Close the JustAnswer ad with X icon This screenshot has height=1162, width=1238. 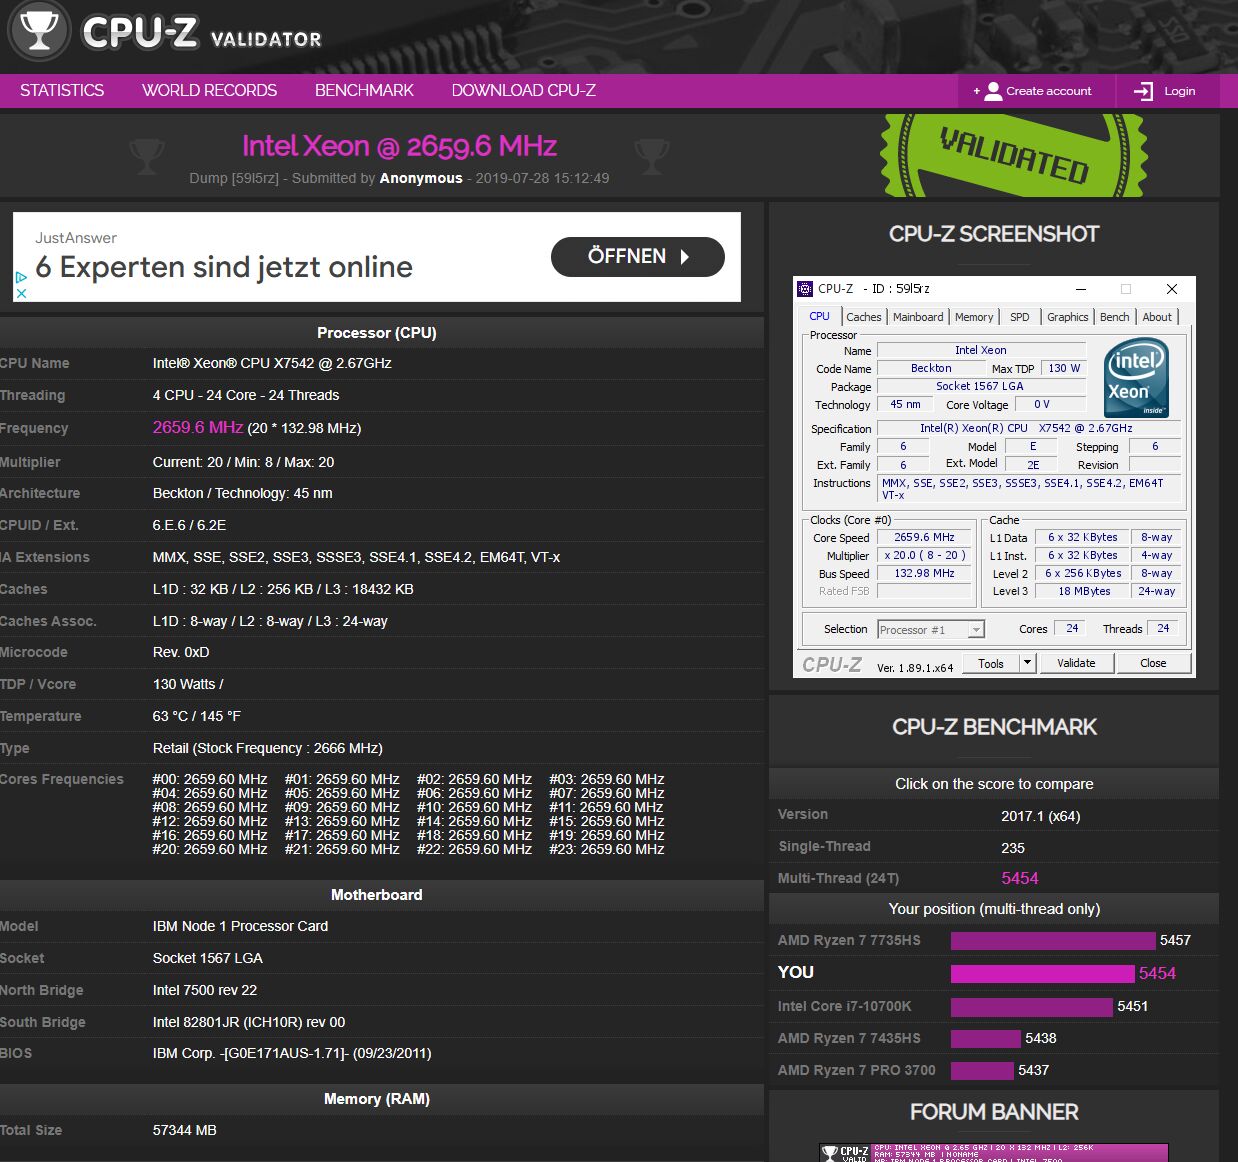21,293
